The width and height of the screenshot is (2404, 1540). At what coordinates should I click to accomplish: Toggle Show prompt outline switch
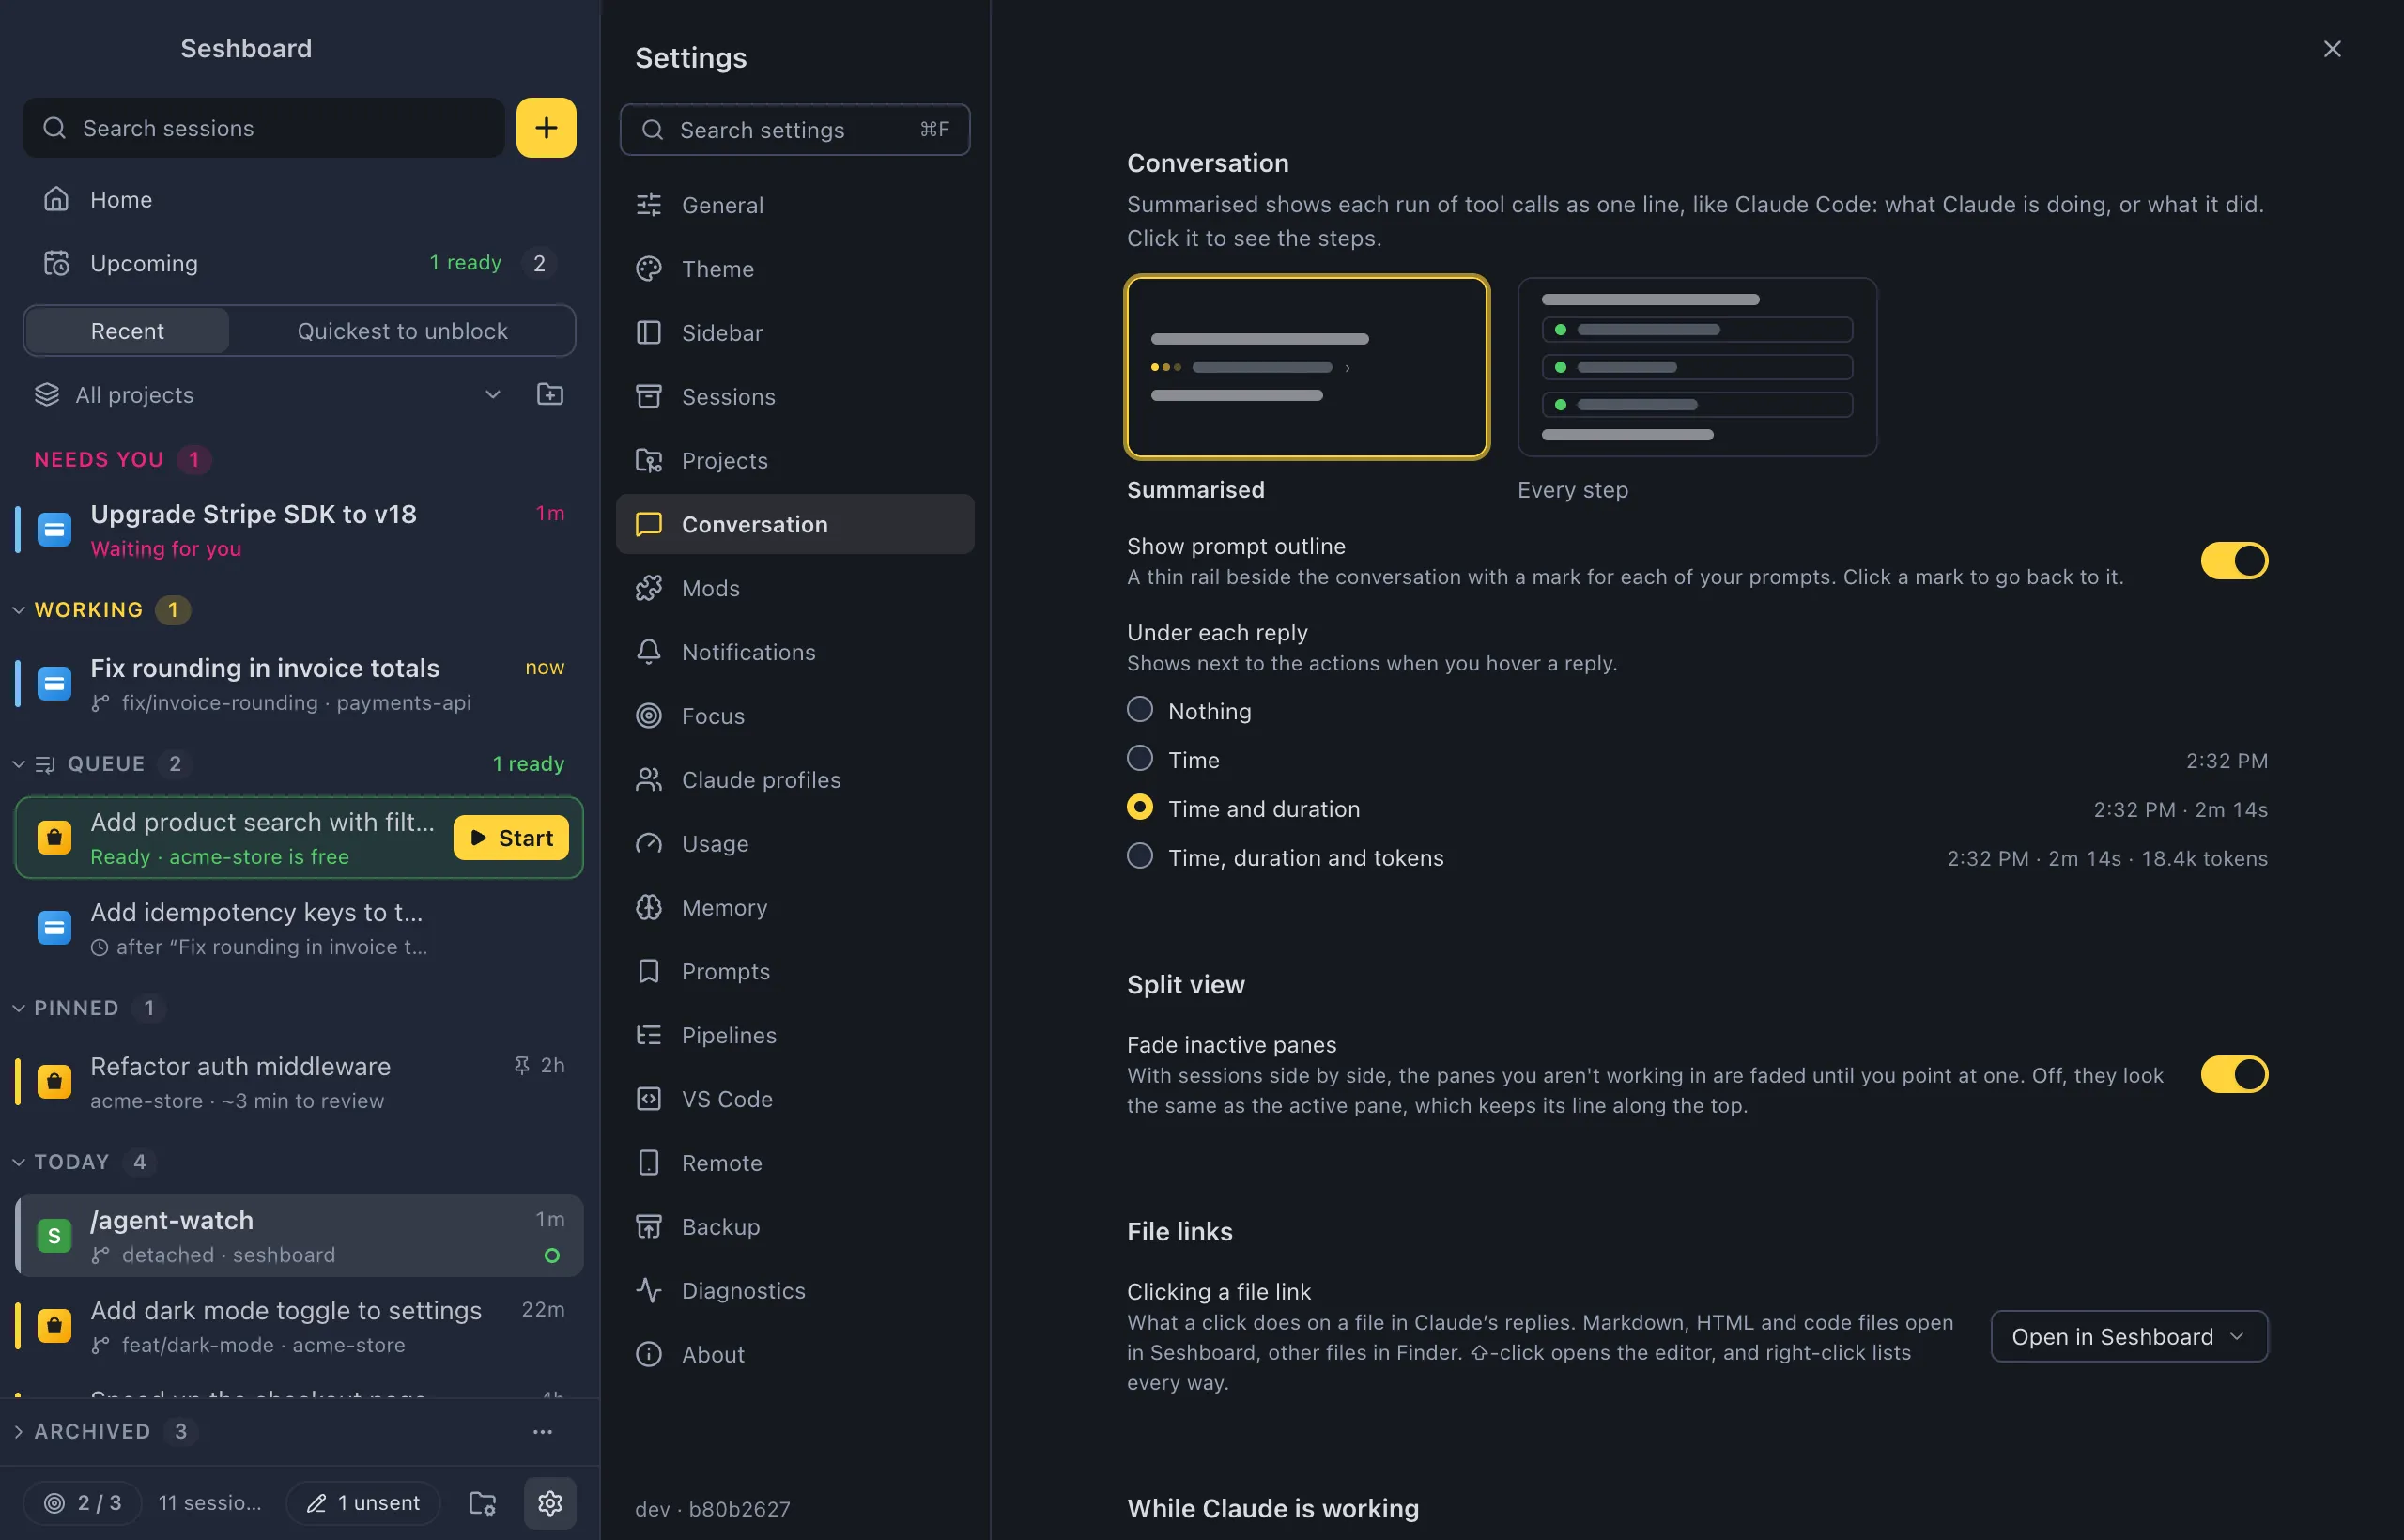pyautogui.click(x=2234, y=561)
